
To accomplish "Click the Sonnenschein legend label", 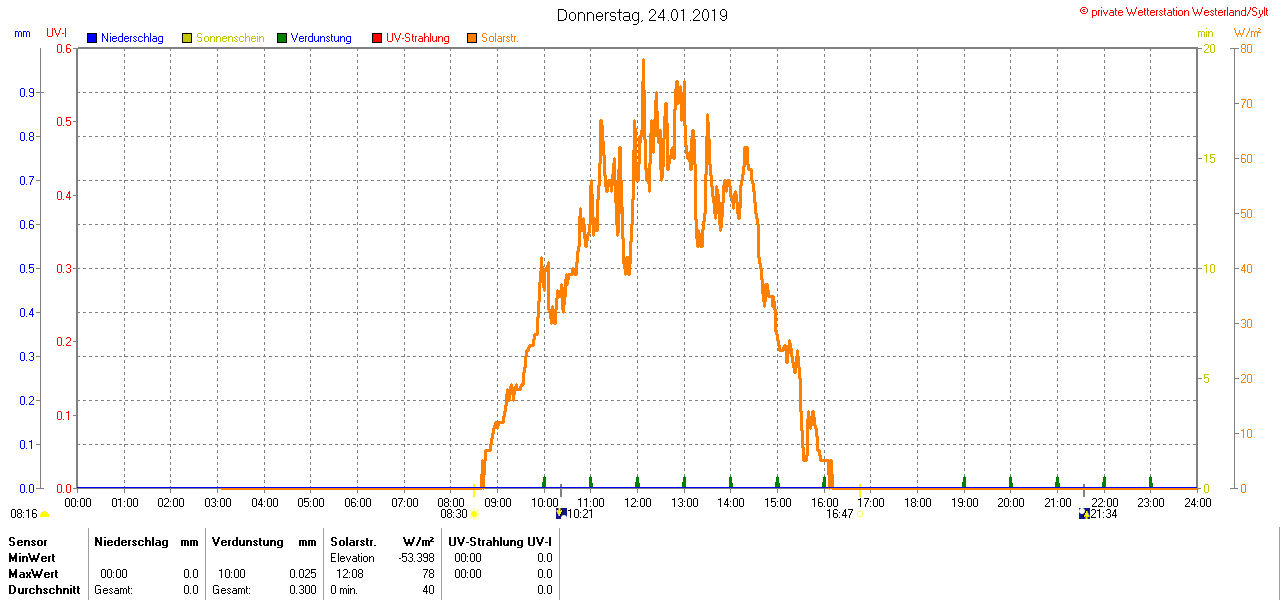I will (230, 38).
